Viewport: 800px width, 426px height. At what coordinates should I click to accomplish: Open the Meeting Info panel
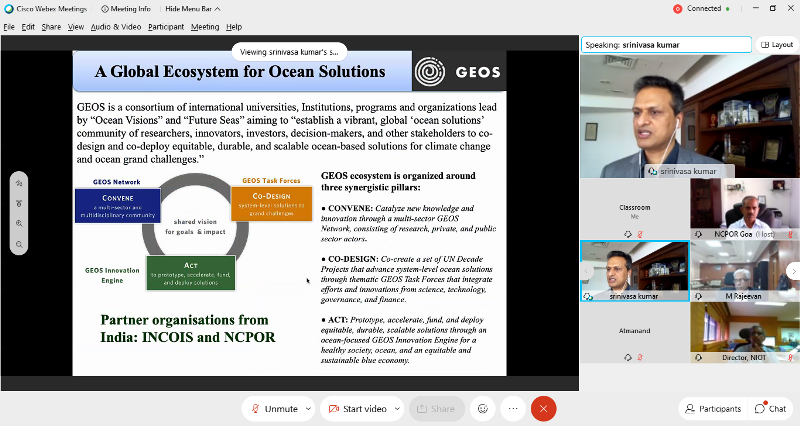pos(126,9)
